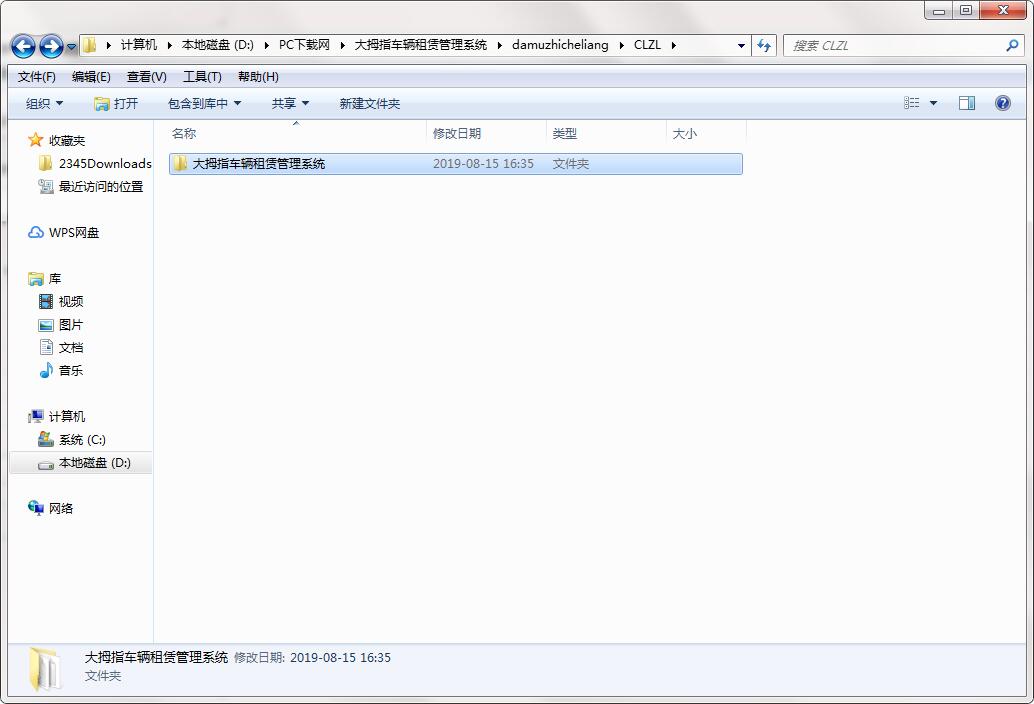
Task: Click the 搜索 CLZL search field
Action: point(895,45)
